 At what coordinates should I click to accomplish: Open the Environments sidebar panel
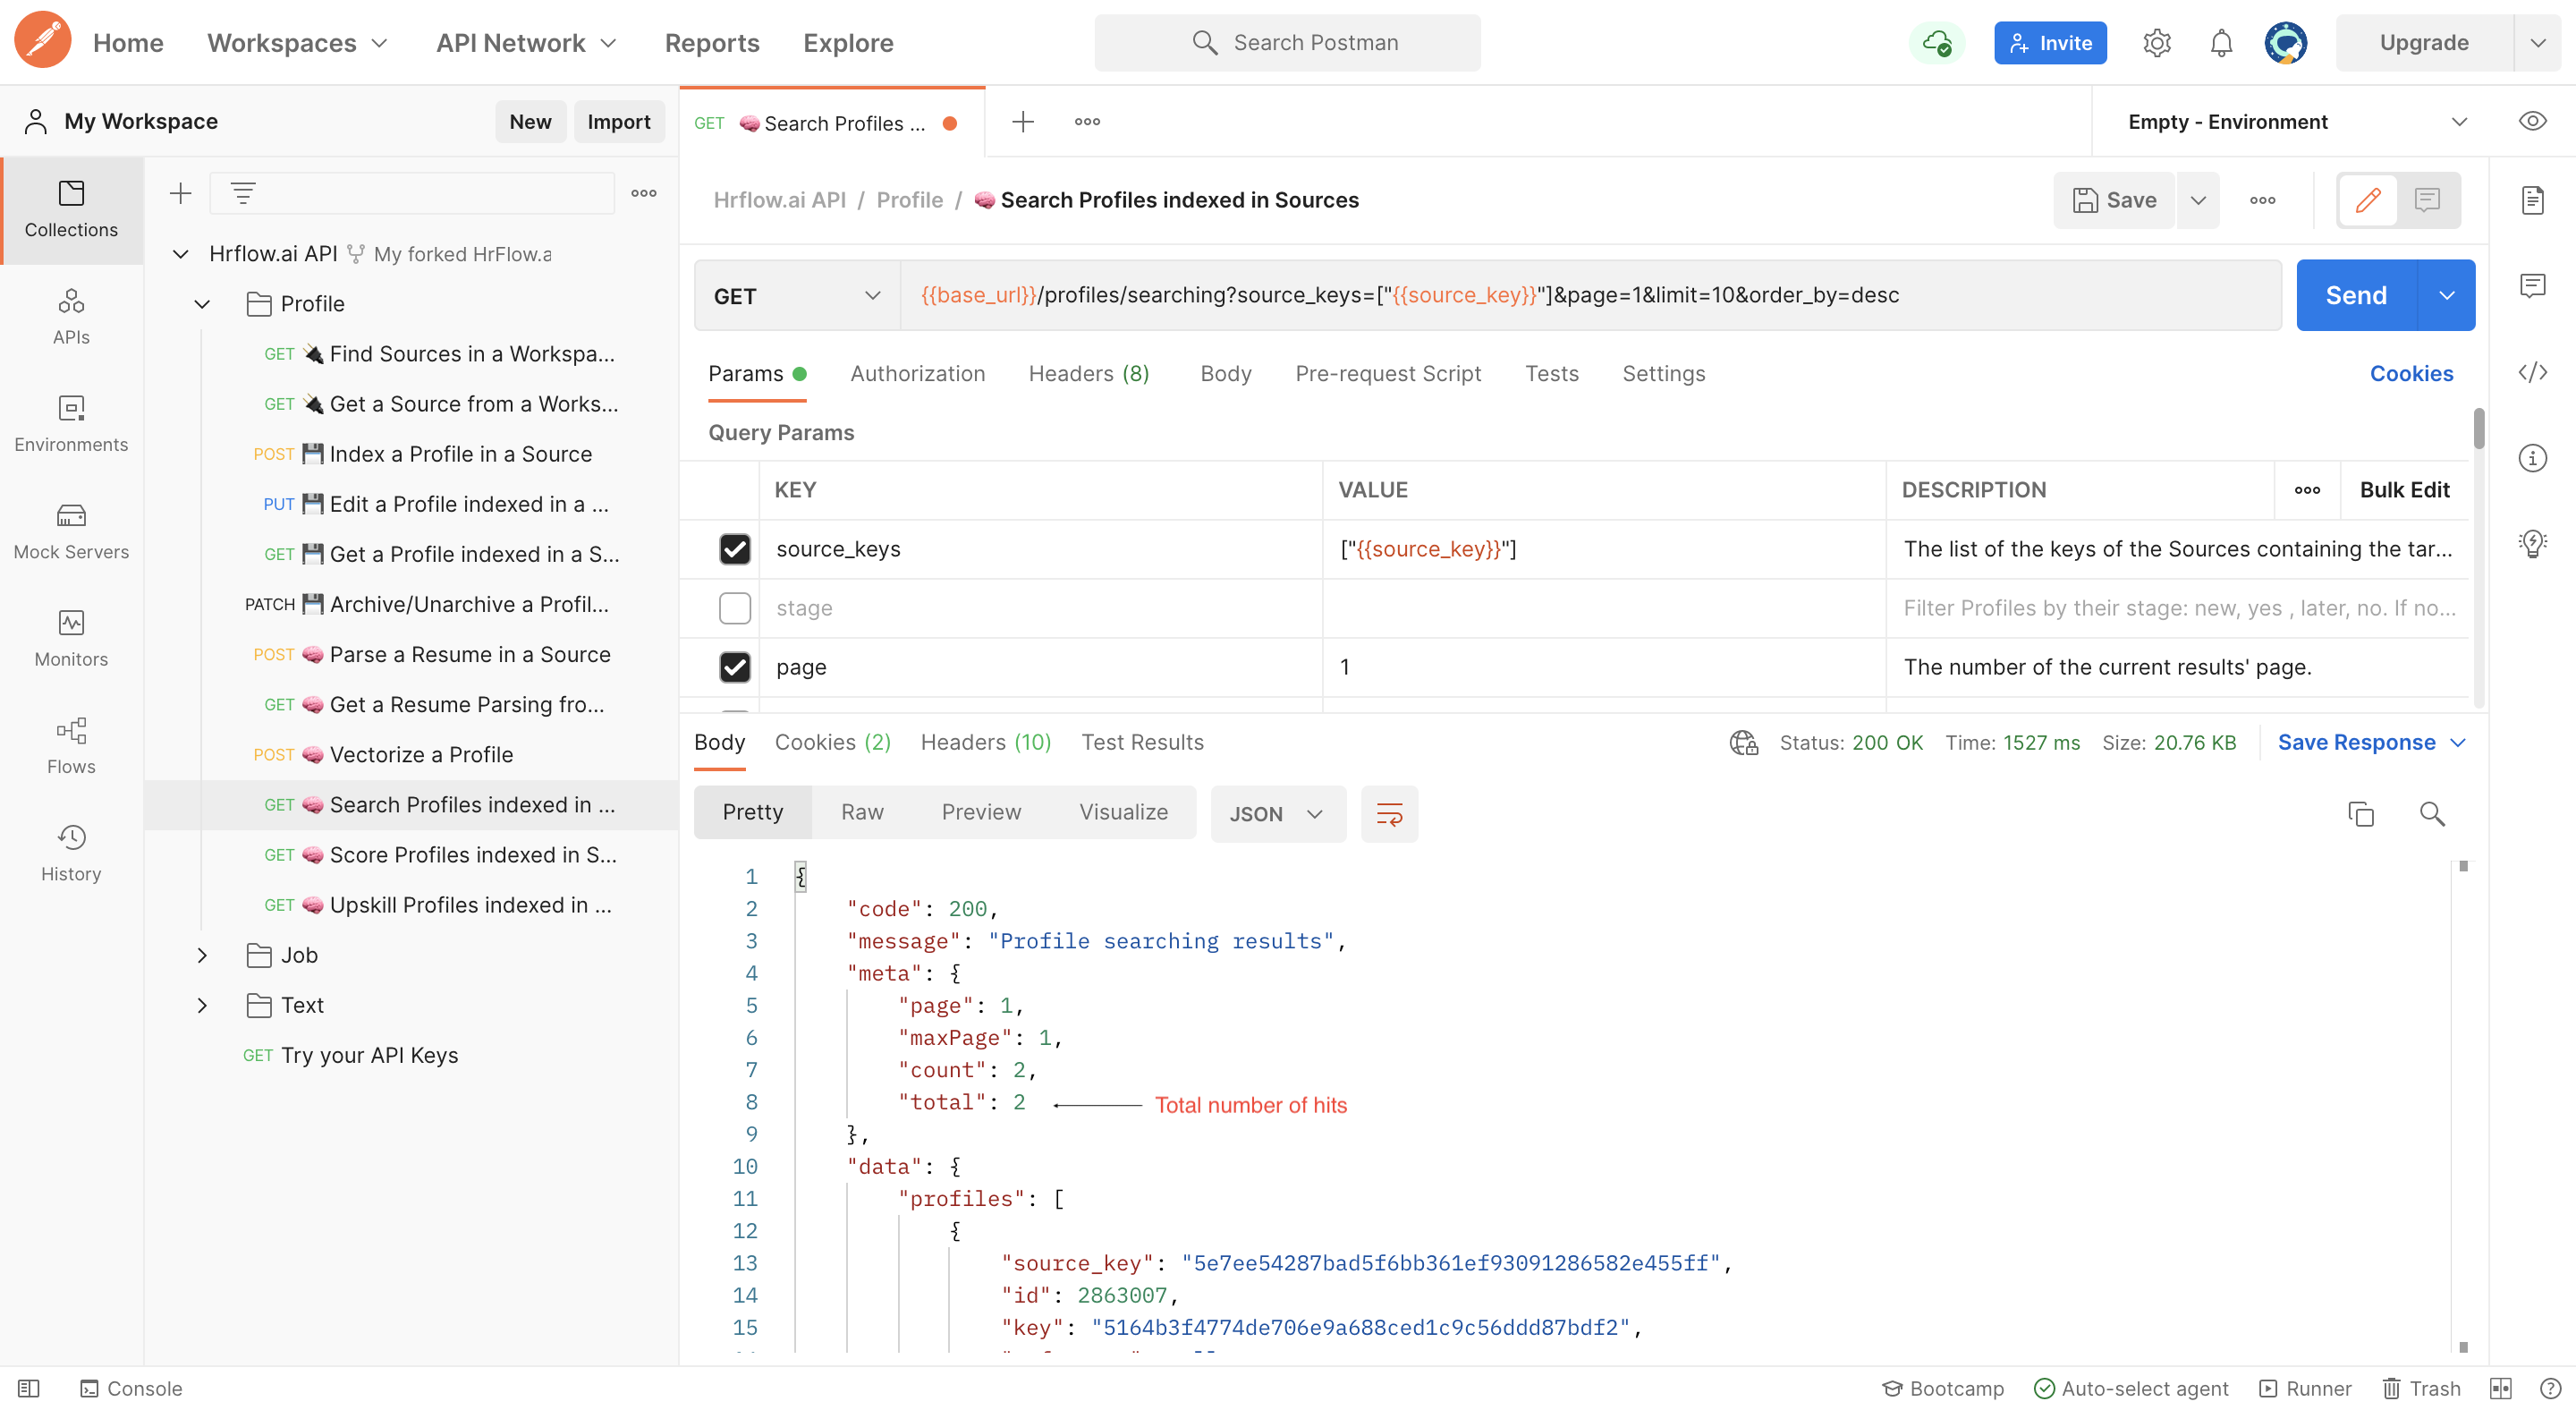click(x=71, y=423)
